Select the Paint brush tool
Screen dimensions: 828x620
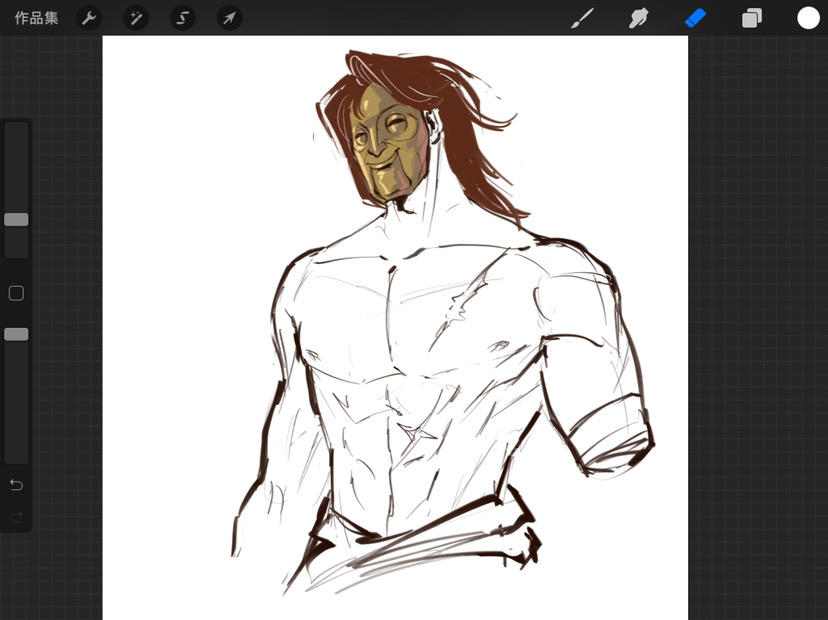(x=581, y=18)
